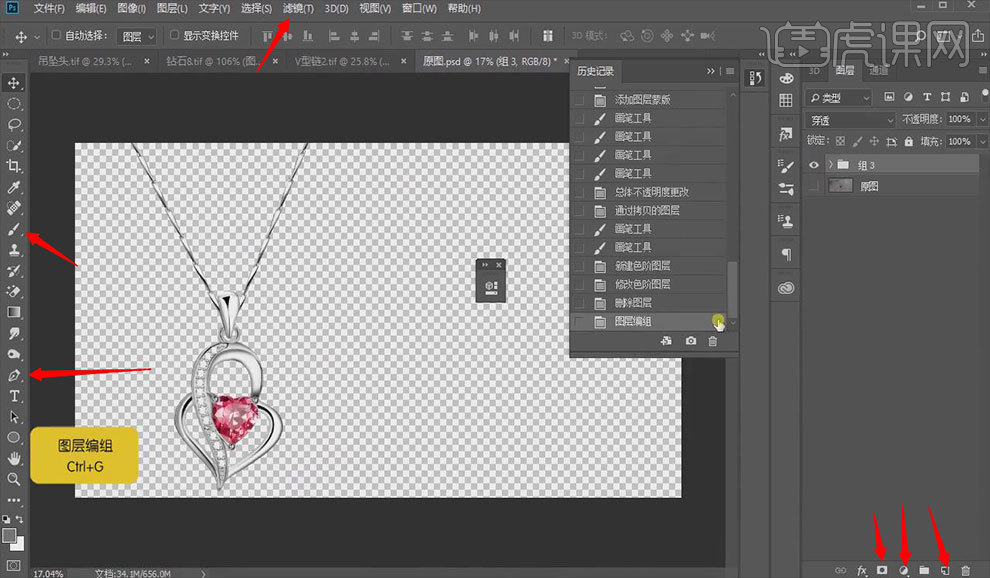The height and width of the screenshot is (578, 990).
Task: Open layer filter type dropdown 类型
Action: pos(838,97)
